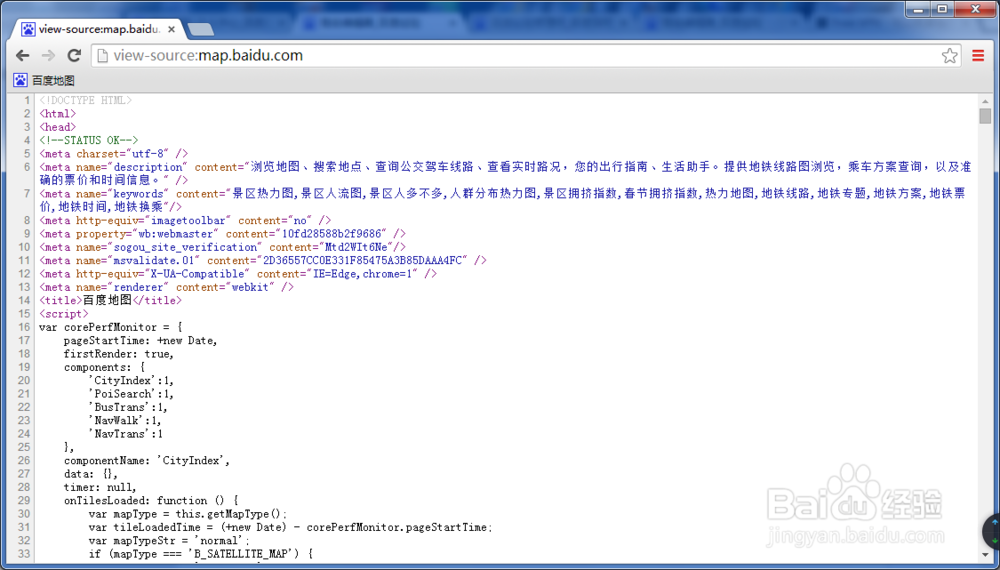The height and width of the screenshot is (570, 1000).
Task: Click the <title>百度地图</title> line
Action: (x=110, y=300)
